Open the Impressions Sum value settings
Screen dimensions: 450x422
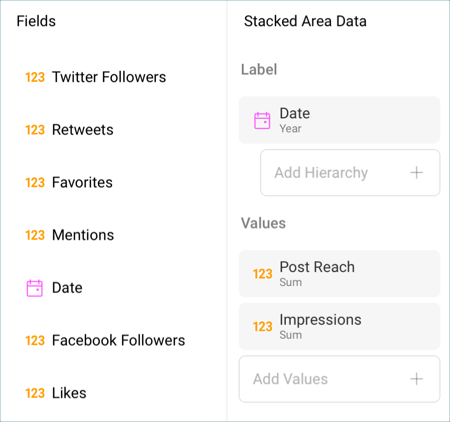tap(339, 326)
